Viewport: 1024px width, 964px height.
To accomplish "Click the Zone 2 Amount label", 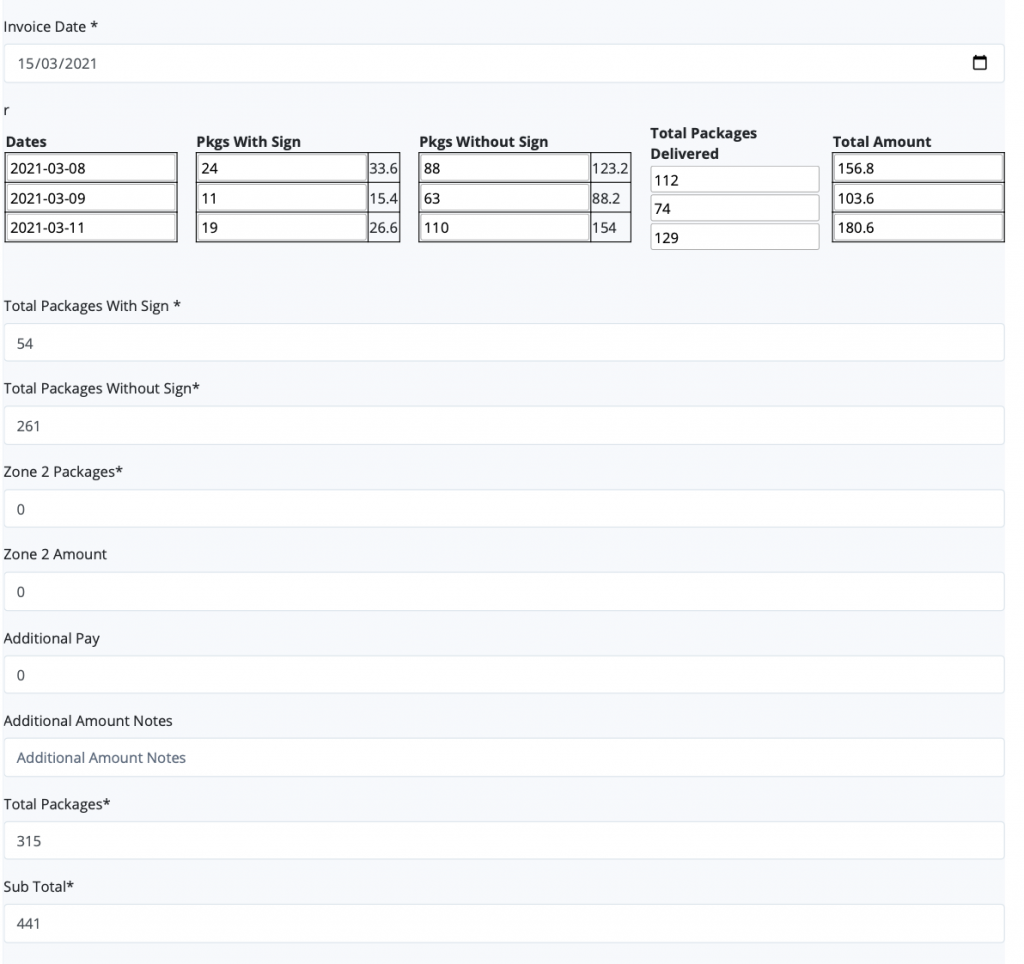I will click(x=55, y=554).
